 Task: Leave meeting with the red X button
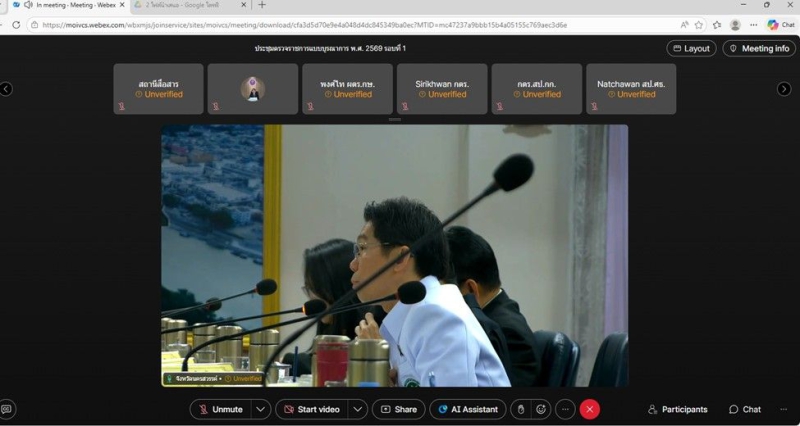(590, 409)
